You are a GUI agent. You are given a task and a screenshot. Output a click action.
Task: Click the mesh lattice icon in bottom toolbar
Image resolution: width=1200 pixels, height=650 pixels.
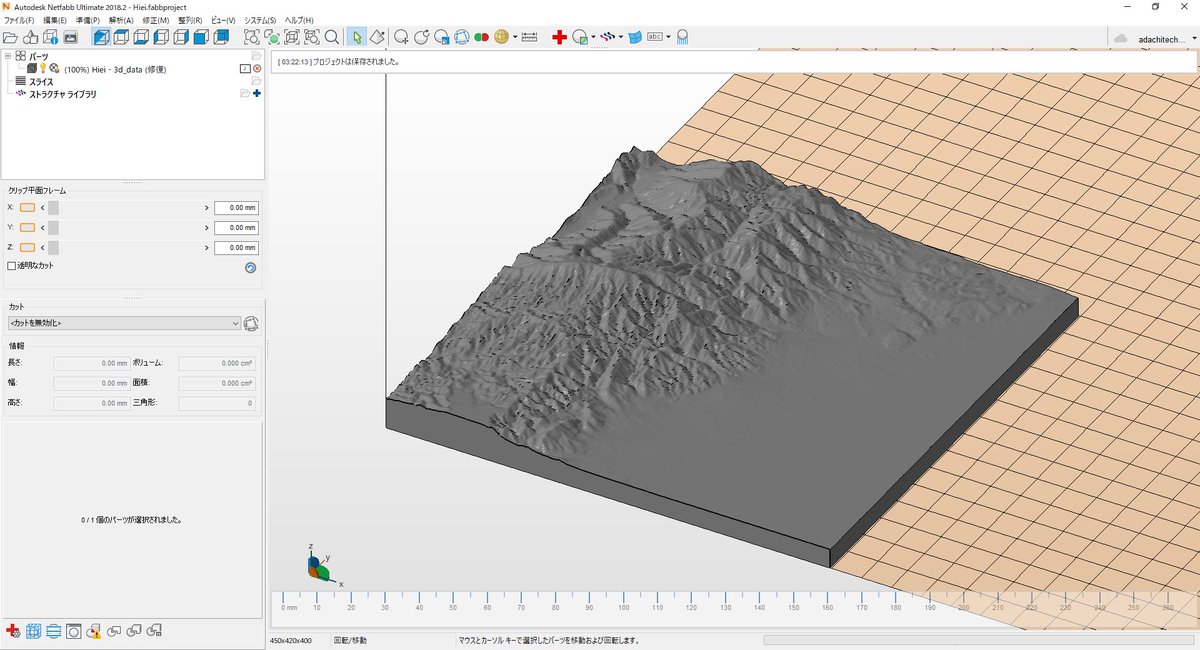(33, 631)
